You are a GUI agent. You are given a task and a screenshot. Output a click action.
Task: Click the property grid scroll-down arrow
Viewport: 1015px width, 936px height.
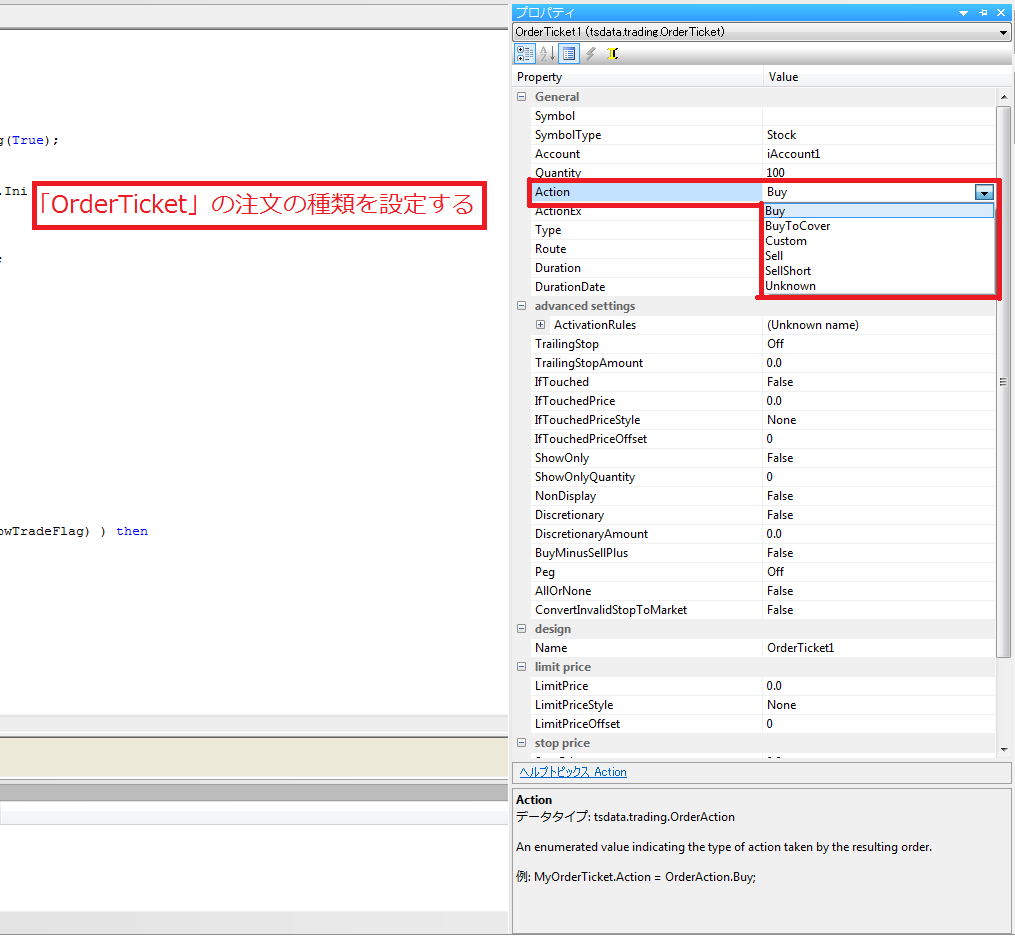tap(1003, 750)
